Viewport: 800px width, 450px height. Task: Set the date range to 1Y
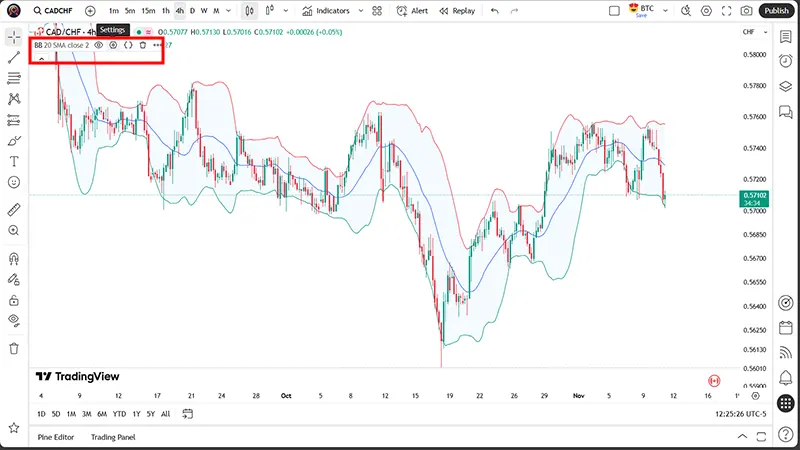point(135,413)
